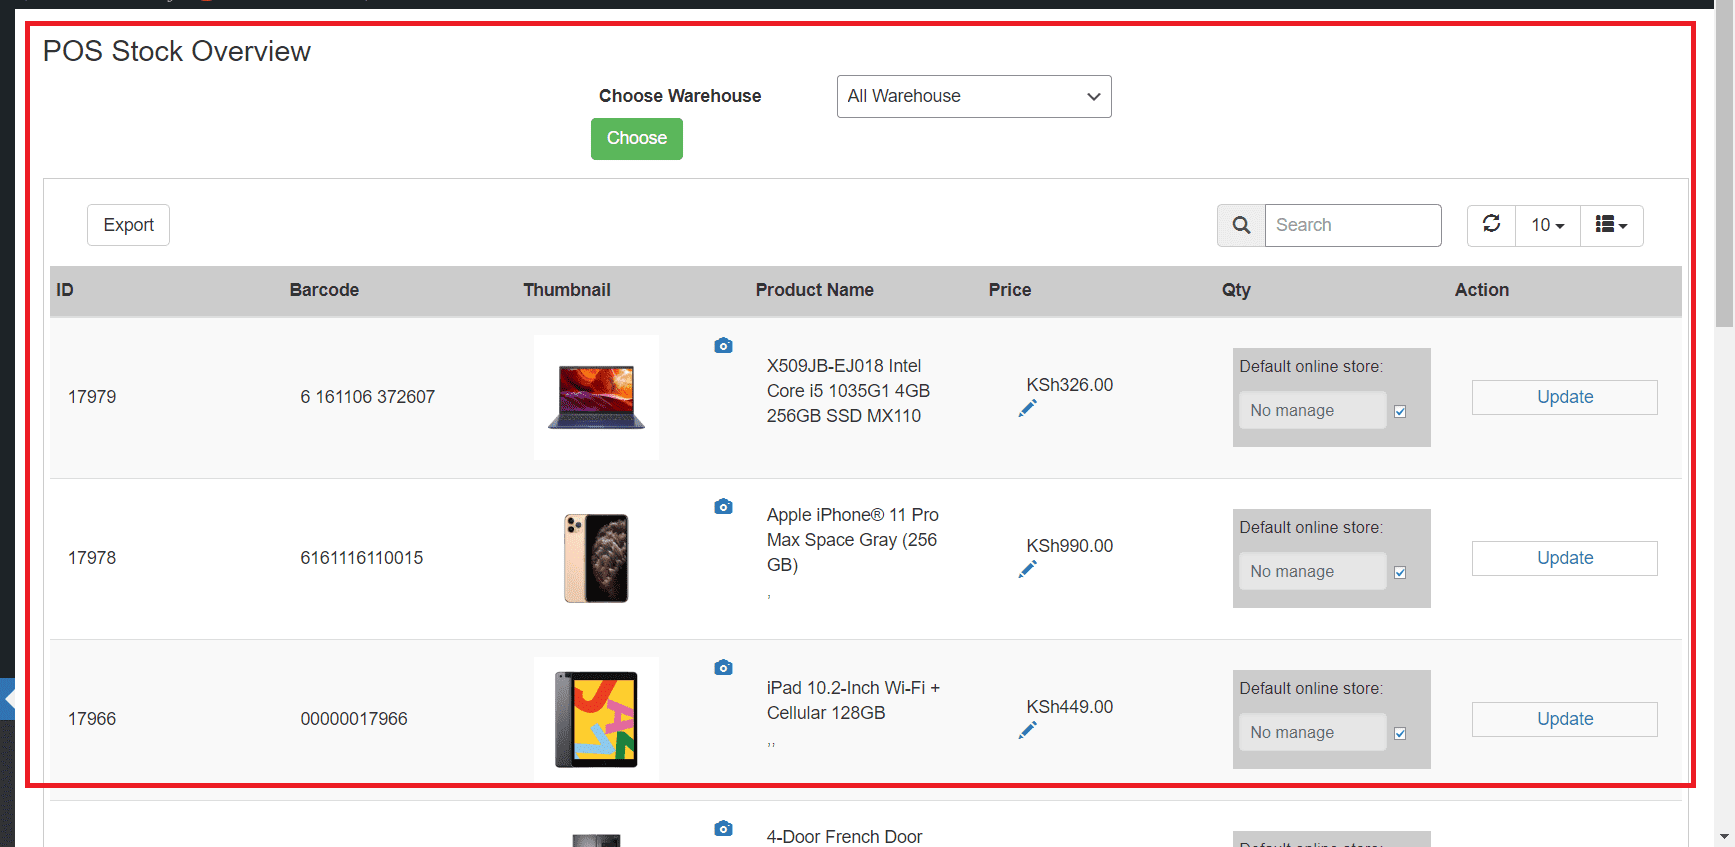This screenshot has width=1735, height=847.
Task: Toggle No manage checkbox for product 17979
Action: point(1400,411)
